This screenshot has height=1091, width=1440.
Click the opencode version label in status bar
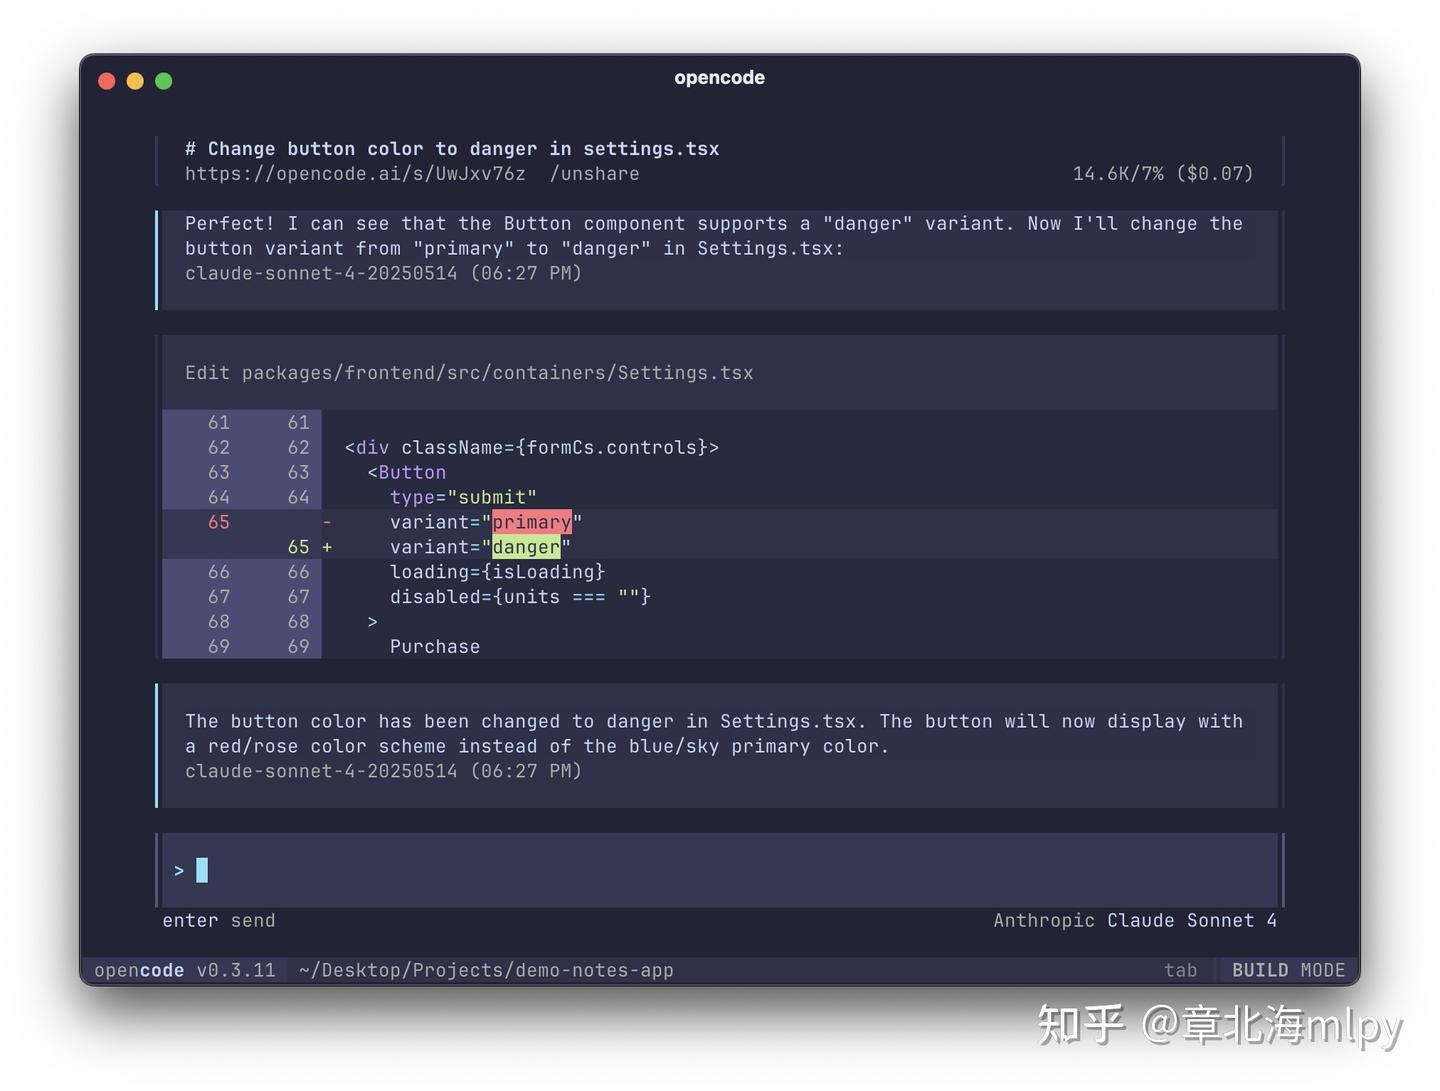[x=185, y=969]
